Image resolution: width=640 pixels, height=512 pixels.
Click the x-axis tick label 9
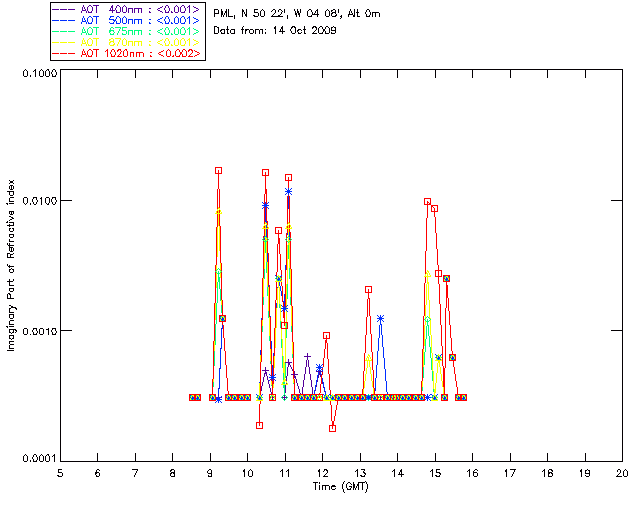(x=210, y=473)
